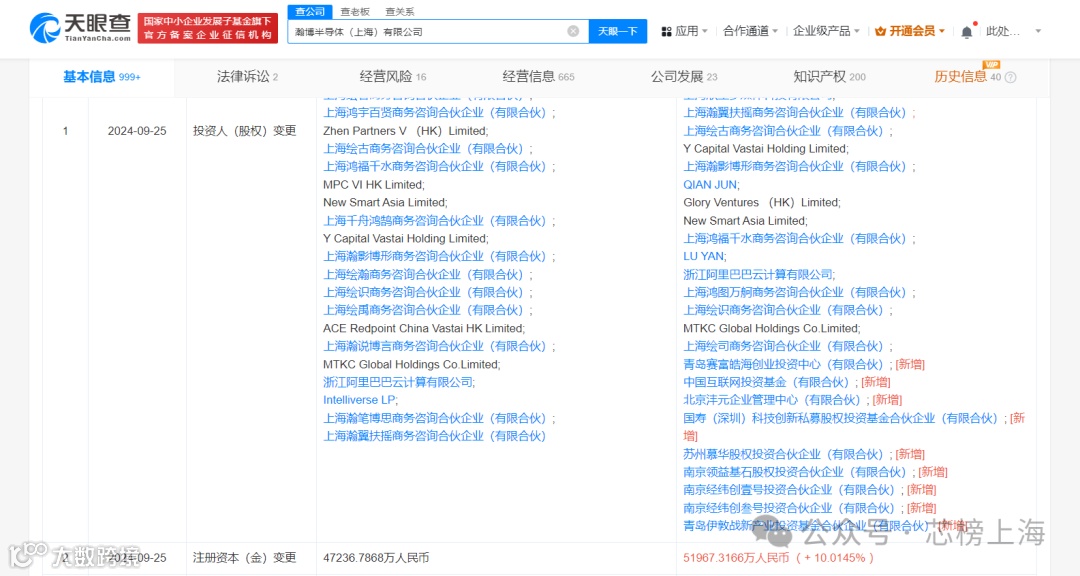This screenshot has width=1080, height=576.
Task: Open the 上海绘司商务咨询合伙企业 link
Action: point(783,347)
